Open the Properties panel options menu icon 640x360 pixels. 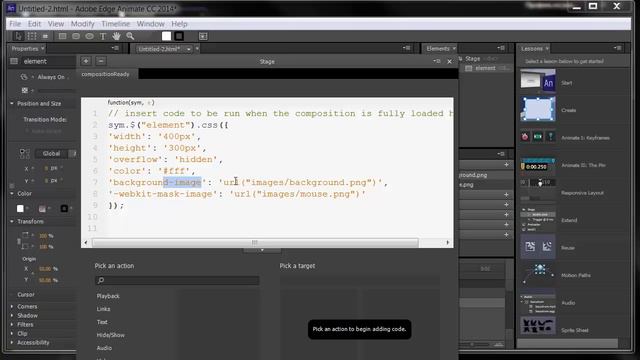(x=115, y=48)
